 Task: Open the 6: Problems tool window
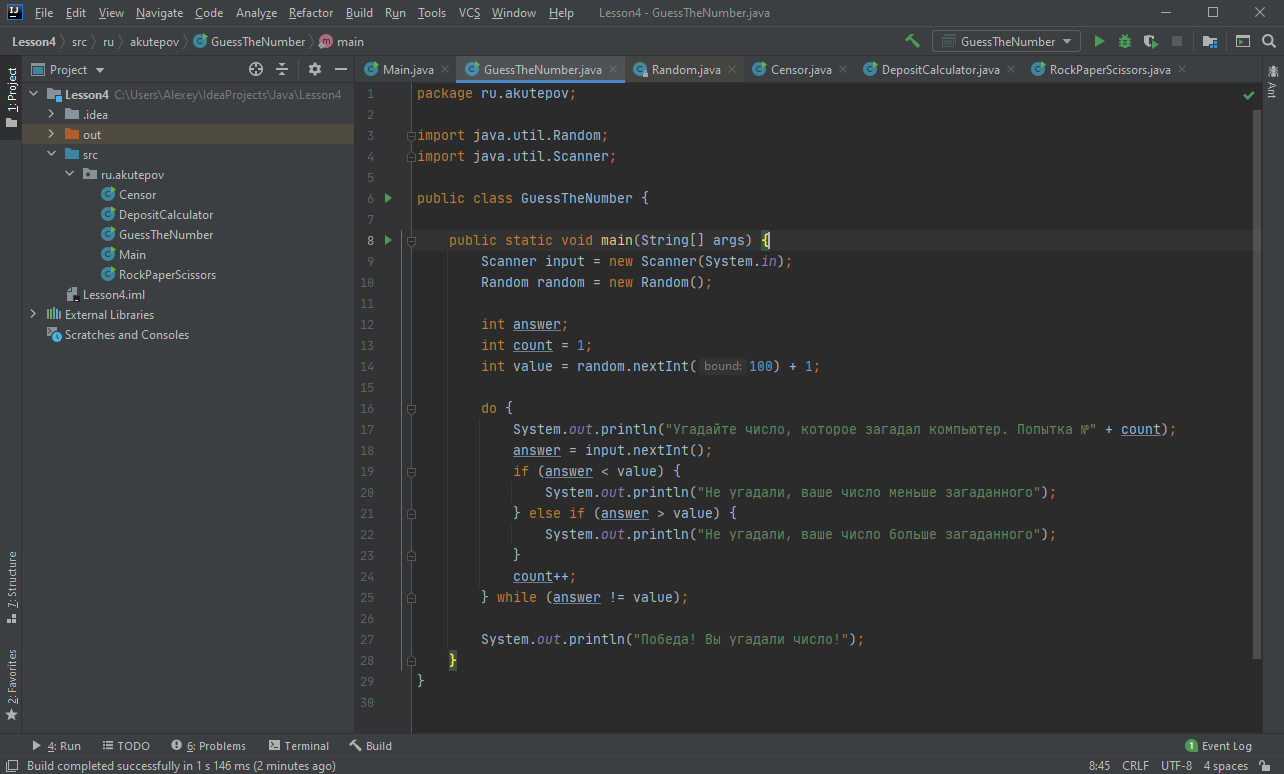click(208, 746)
